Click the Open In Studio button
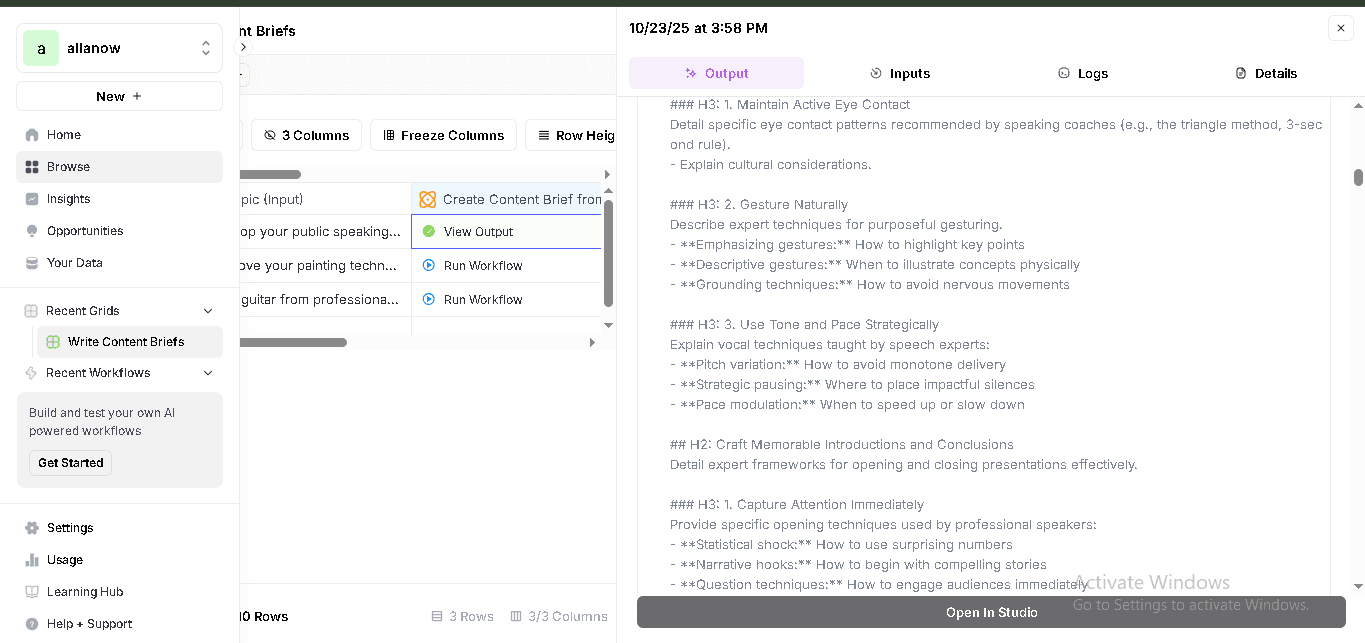 [x=991, y=612]
